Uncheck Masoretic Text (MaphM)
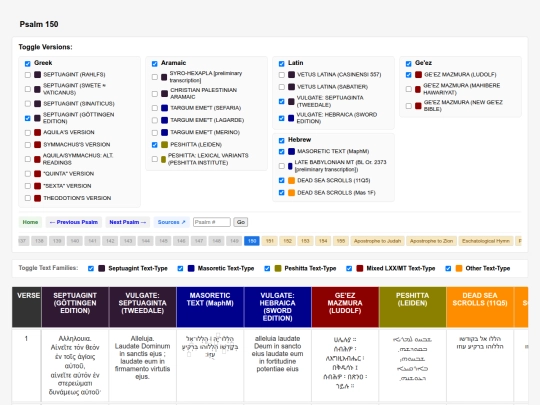540x405 pixels. coord(281,152)
